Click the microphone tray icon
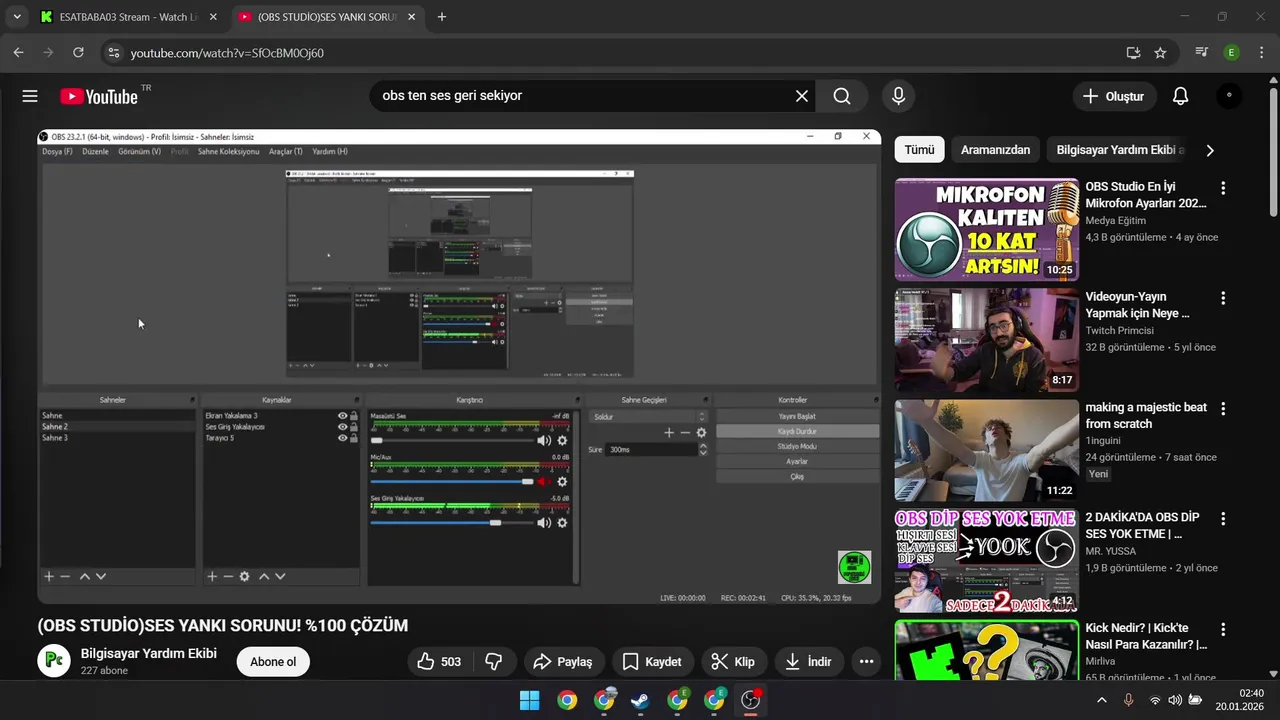1280x720 pixels. tap(1128, 700)
